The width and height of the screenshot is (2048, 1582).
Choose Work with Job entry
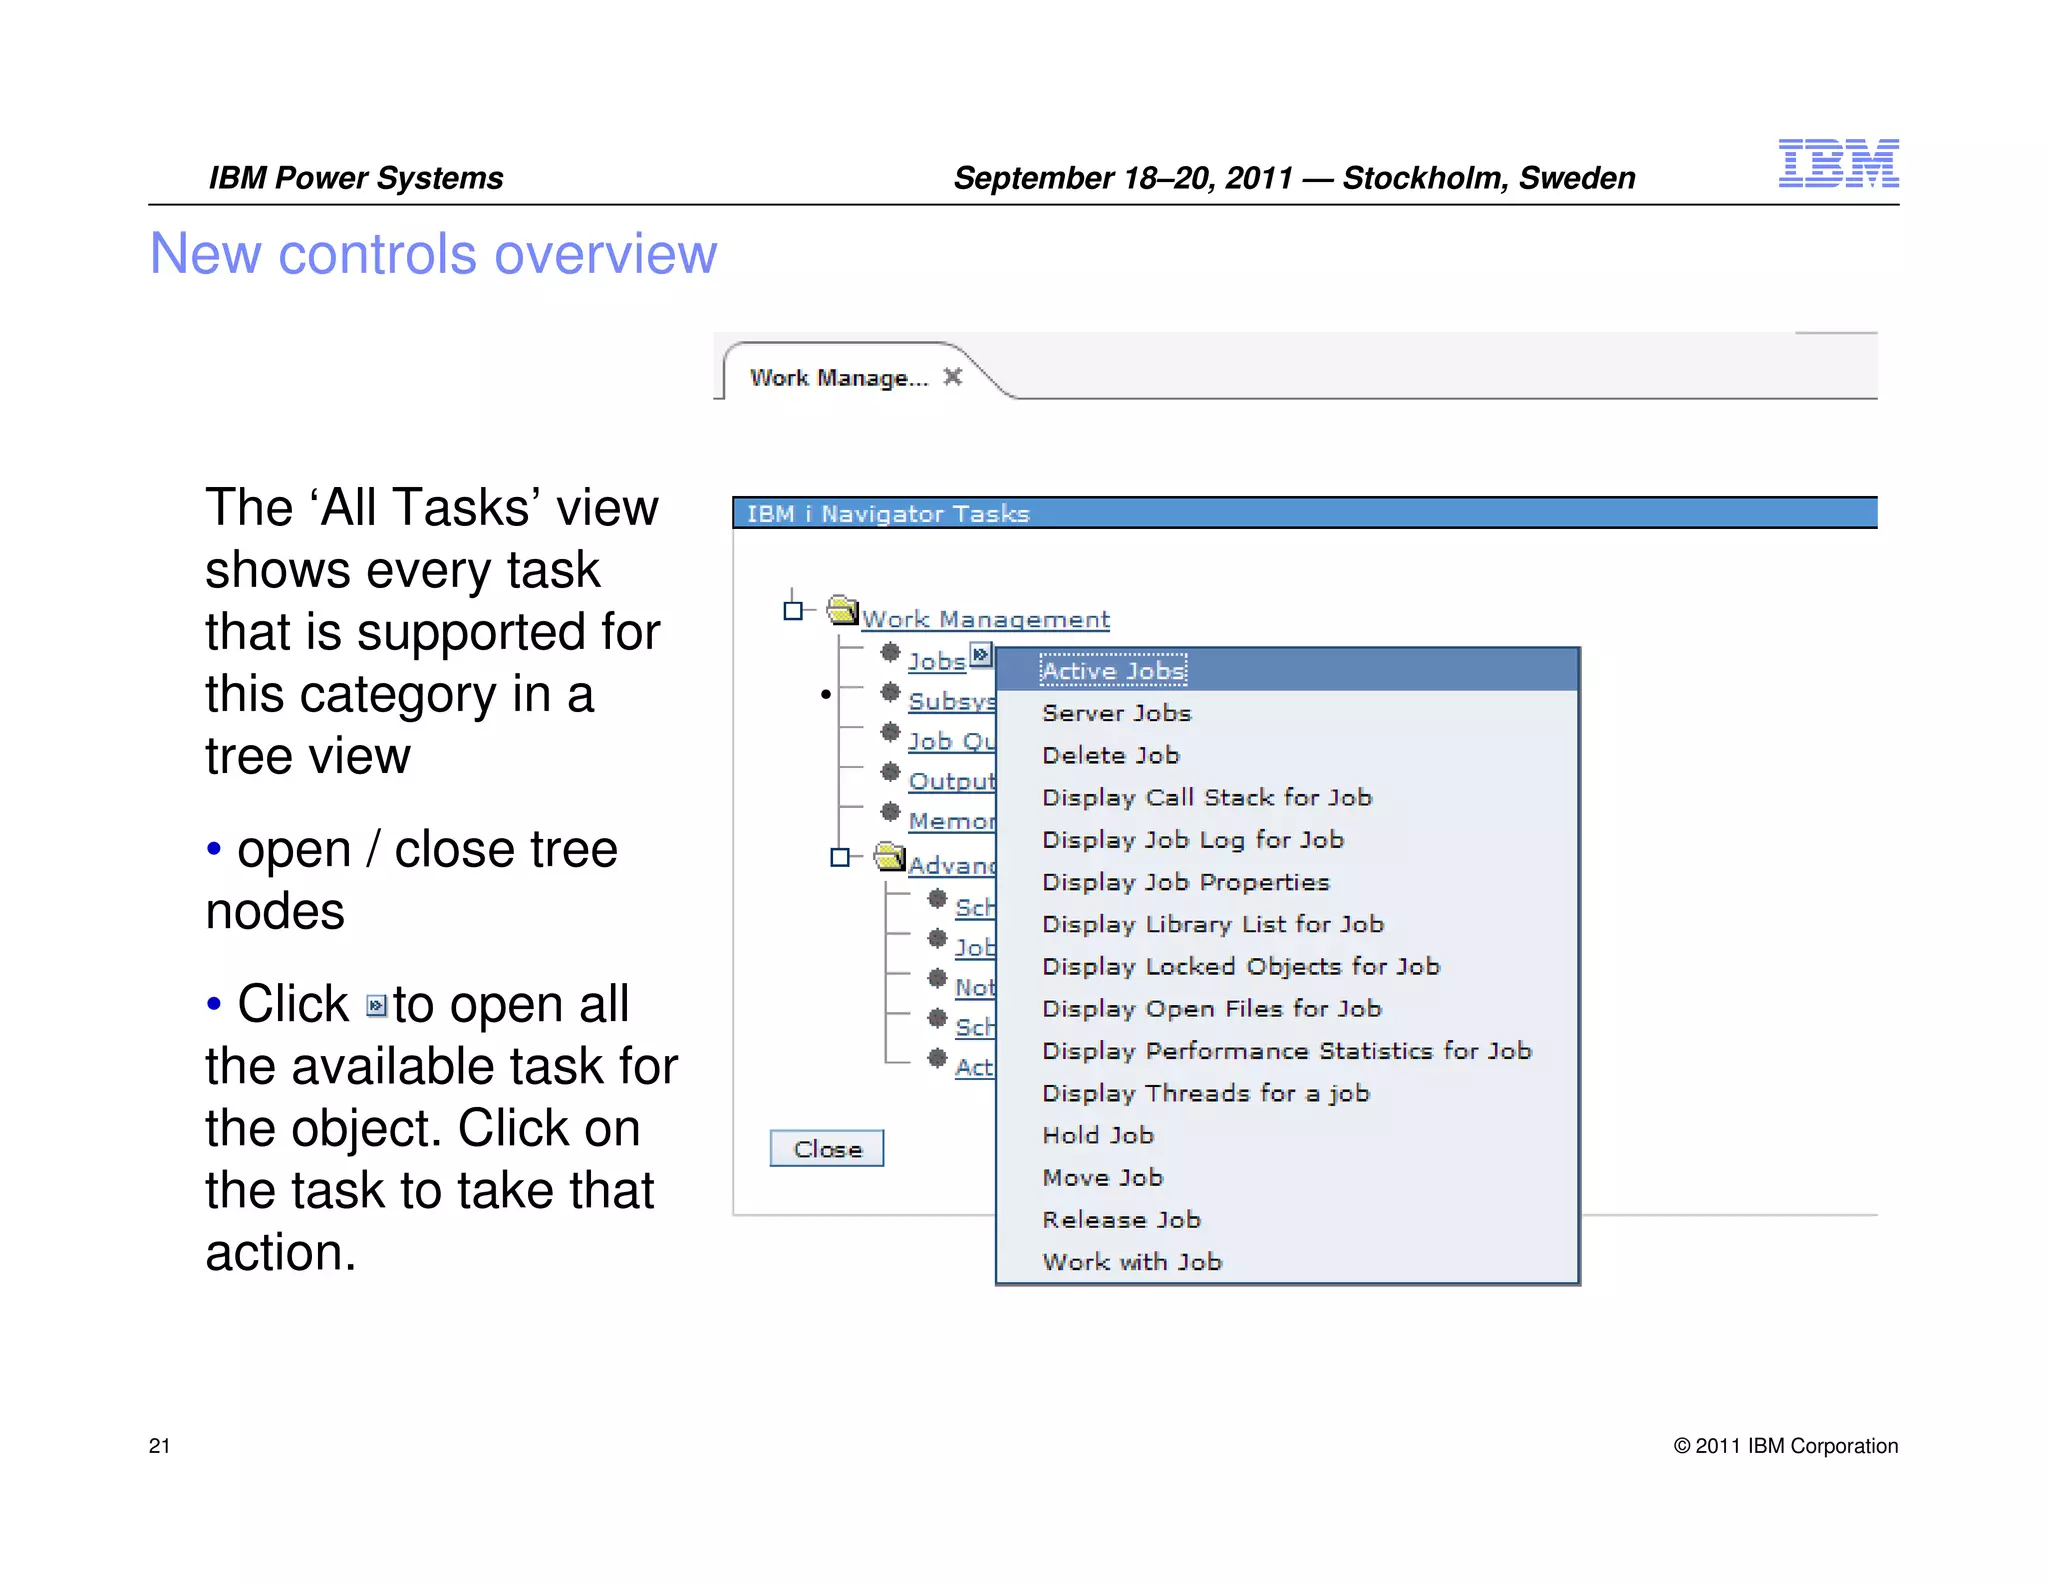(1287, 1261)
